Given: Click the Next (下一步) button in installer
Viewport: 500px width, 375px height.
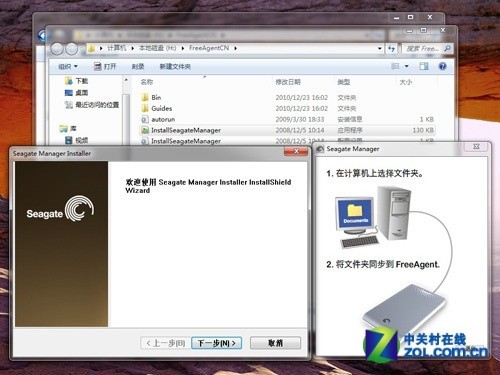Looking at the screenshot, I should [217, 343].
